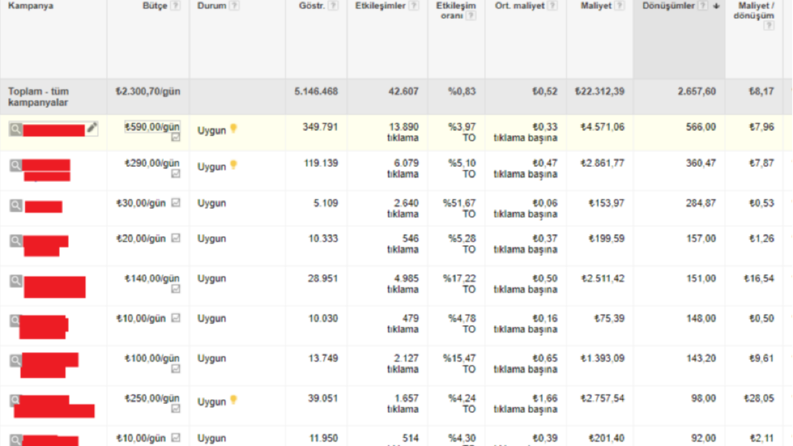Image resolution: width=793 pixels, height=446 pixels.
Task: Click search campaign icon in ₺30,00/gün row
Action: tap(16, 205)
